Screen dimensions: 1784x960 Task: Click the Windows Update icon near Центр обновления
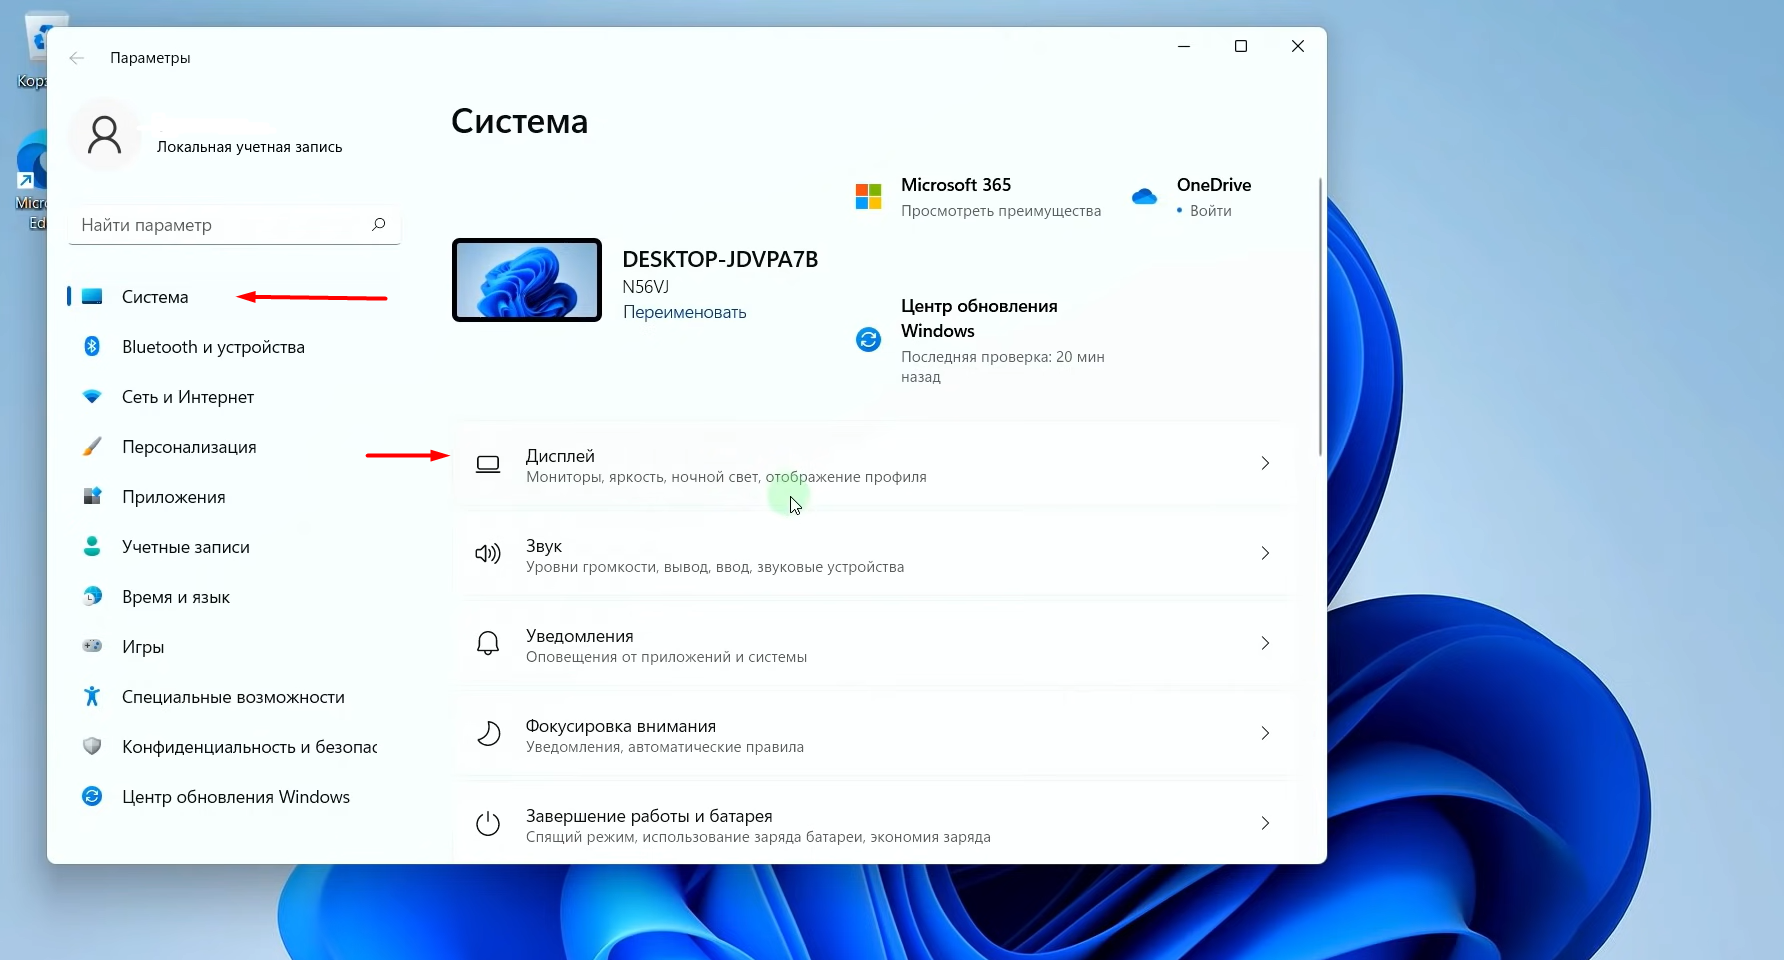[867, 339]
